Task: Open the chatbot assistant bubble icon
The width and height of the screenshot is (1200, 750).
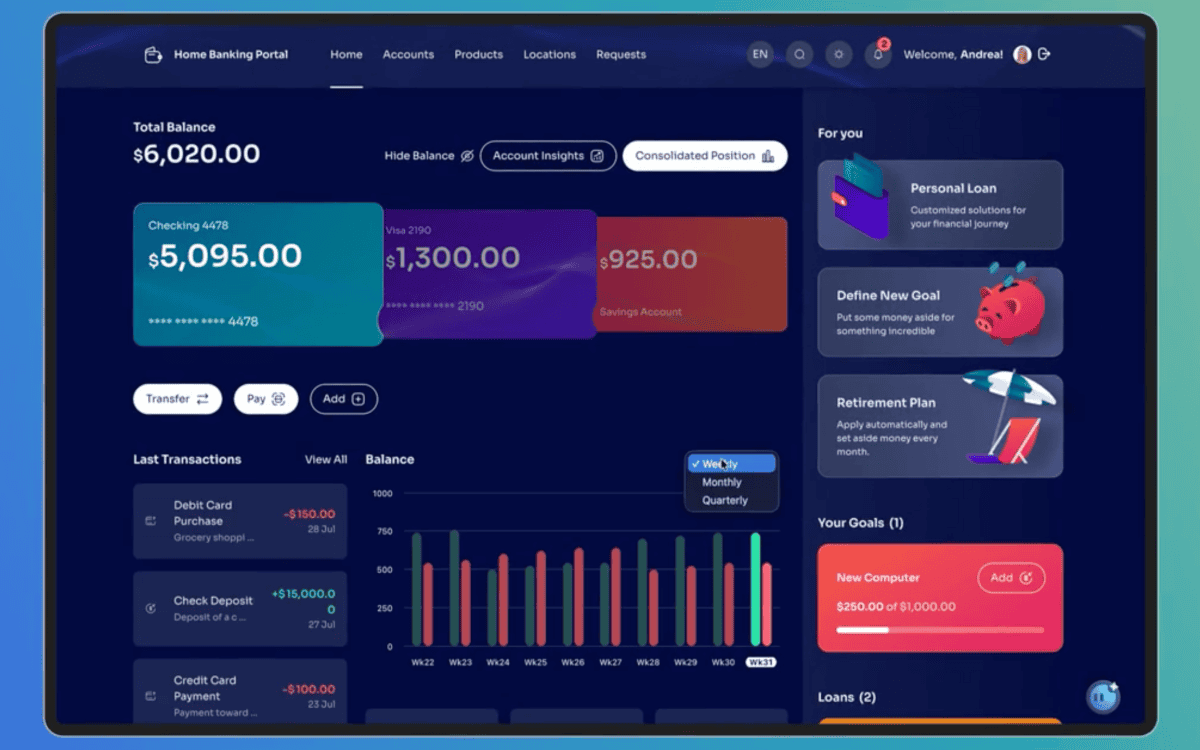Action: click(1102, 697)
